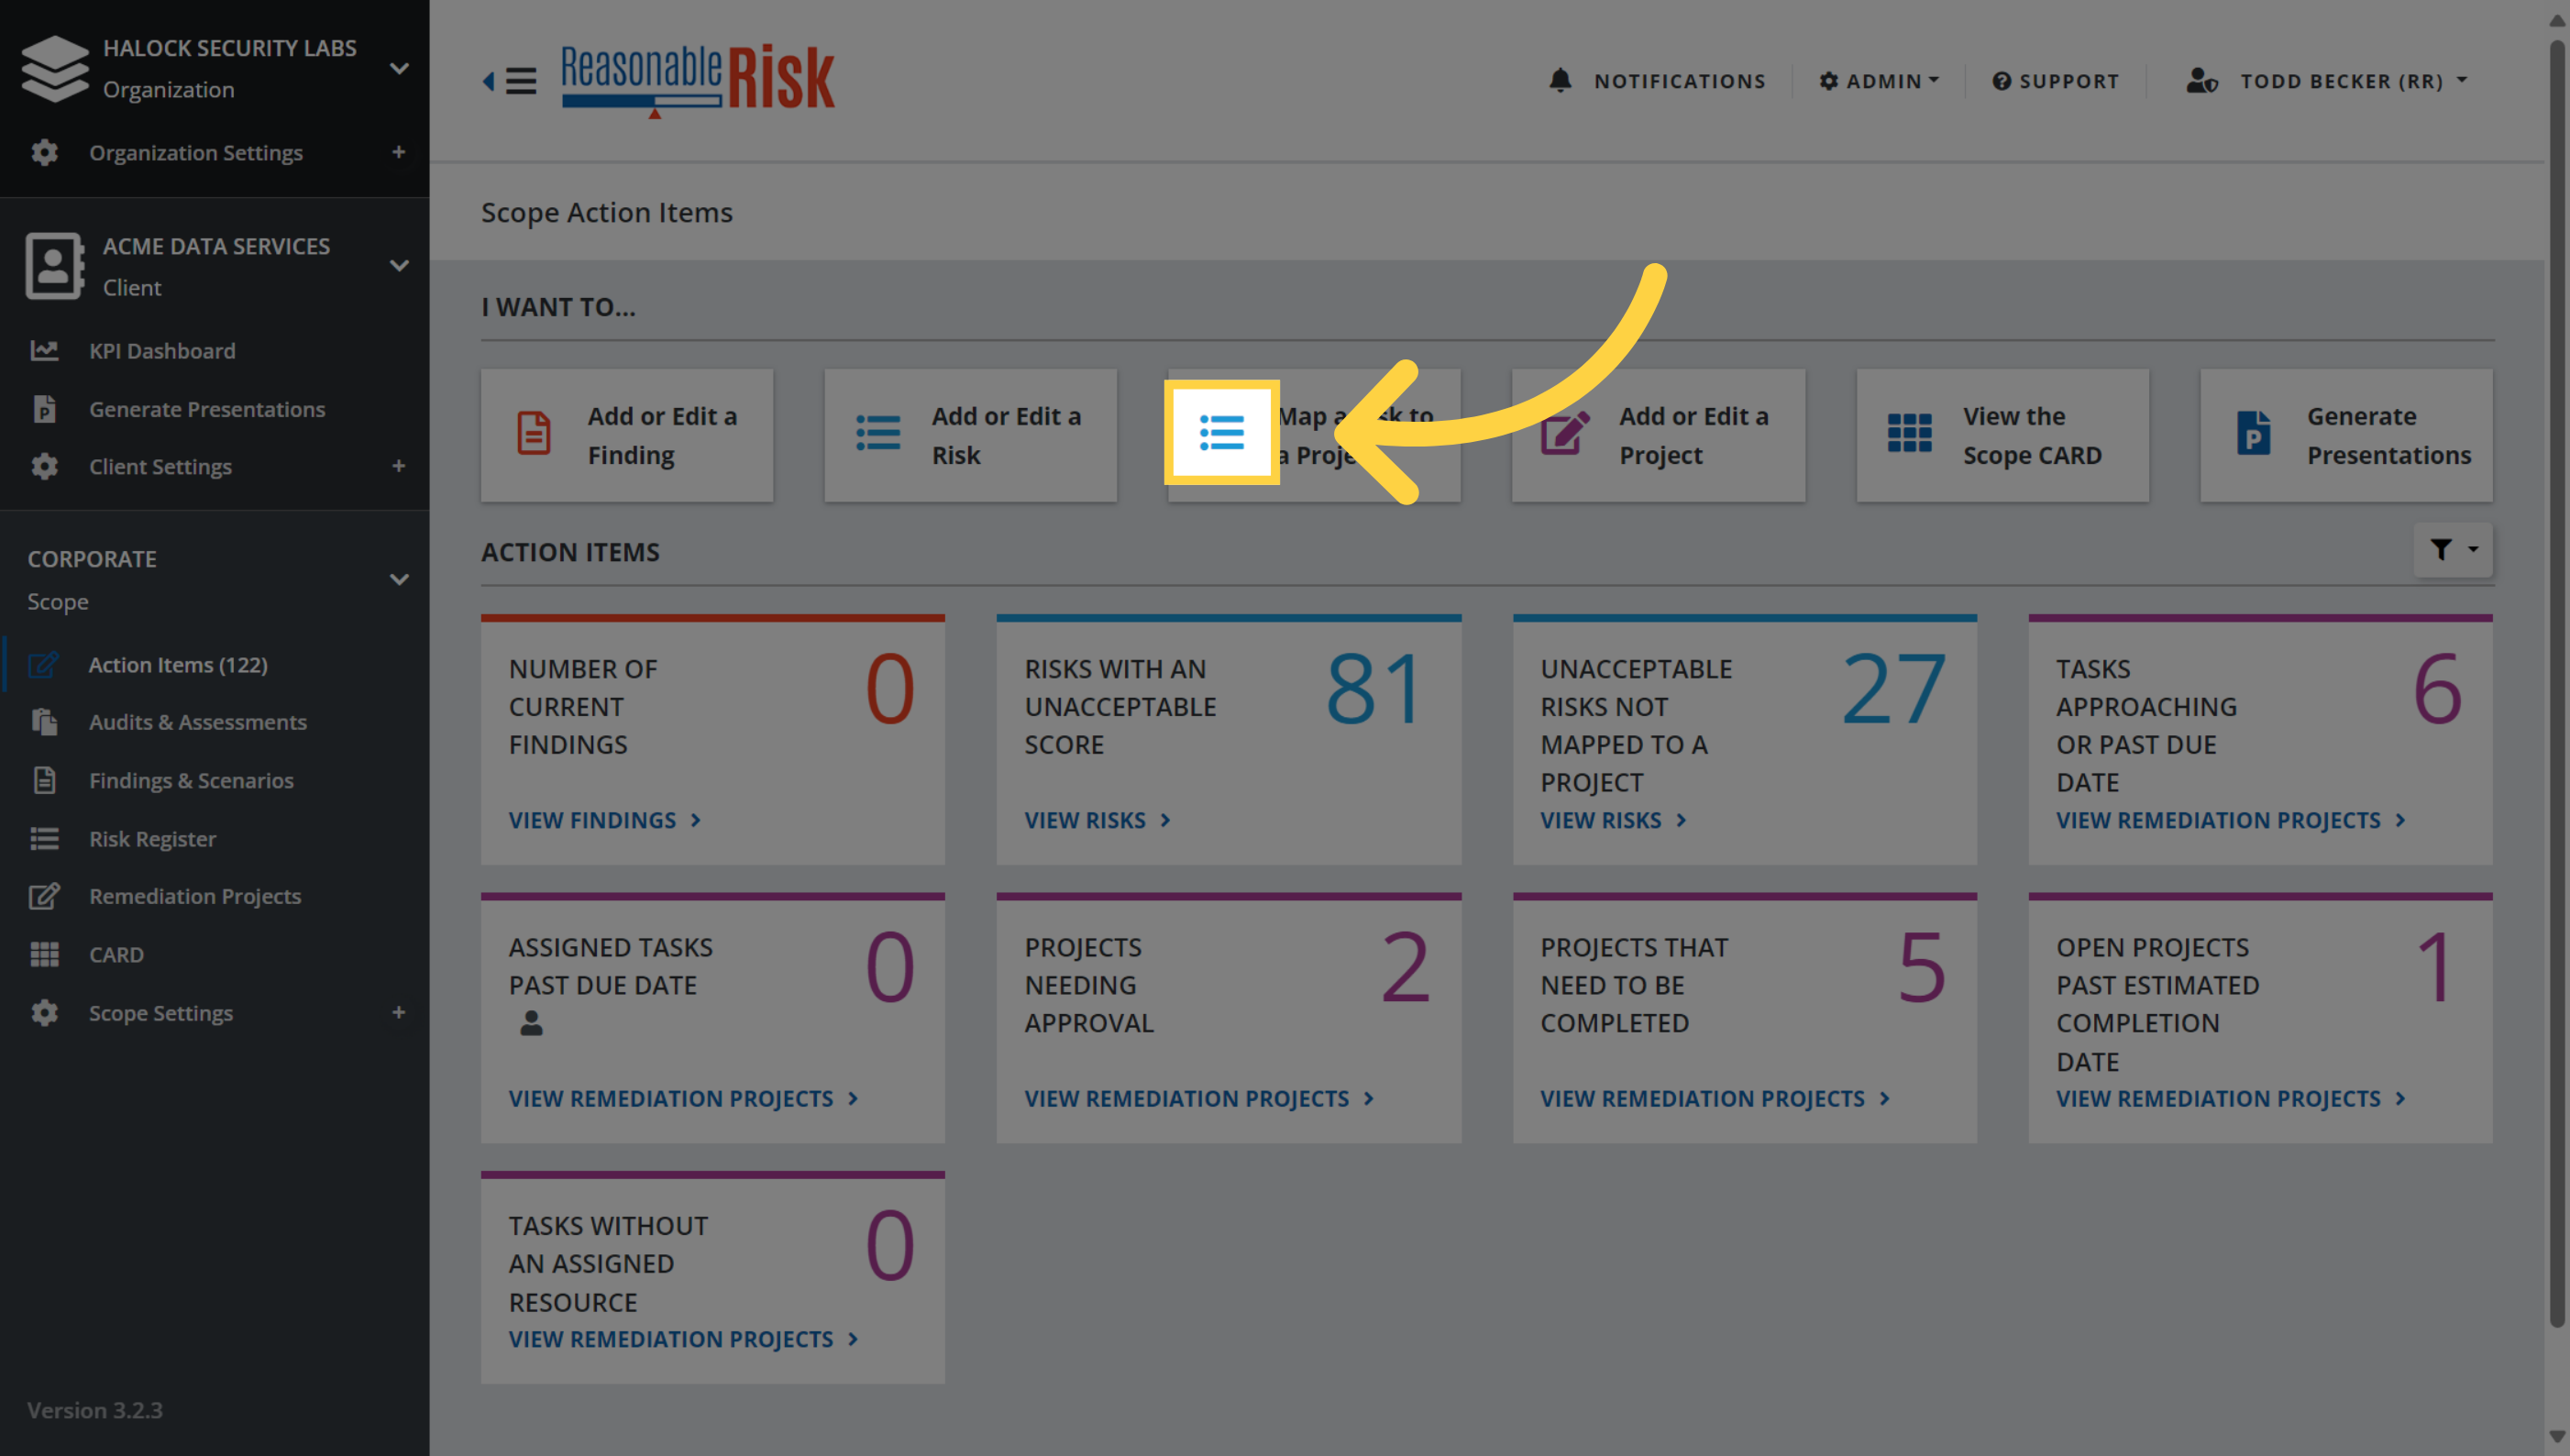Expand the Halock Security Labs organization chevron
The width and height of the screenshot is (2570, 1456).
pyautogui.click(x=399, y=69)
